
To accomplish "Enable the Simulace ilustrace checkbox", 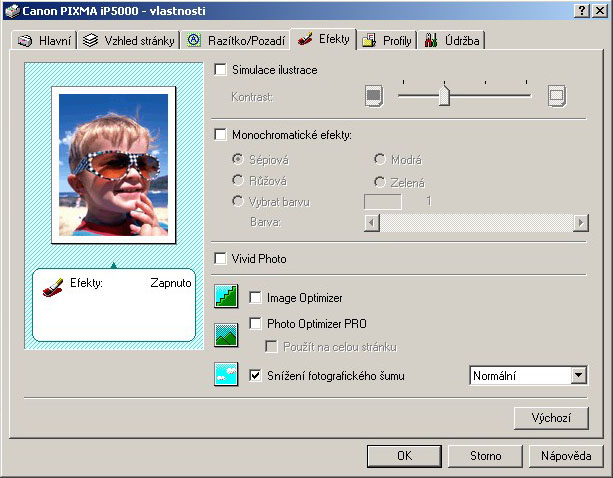I will [221, 70].
